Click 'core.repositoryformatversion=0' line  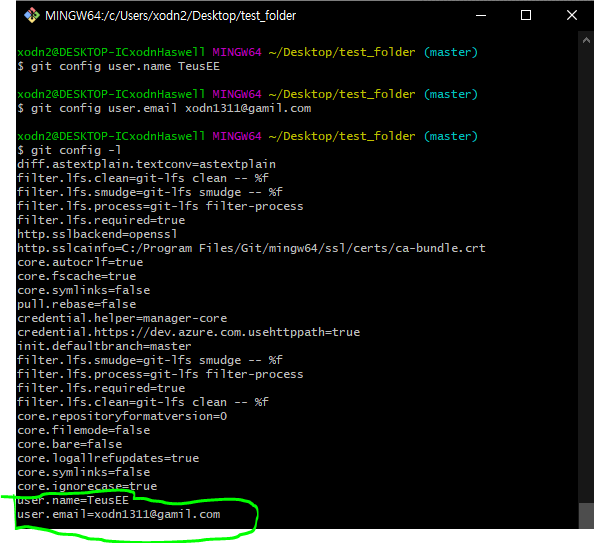click(x=122, y=416)
